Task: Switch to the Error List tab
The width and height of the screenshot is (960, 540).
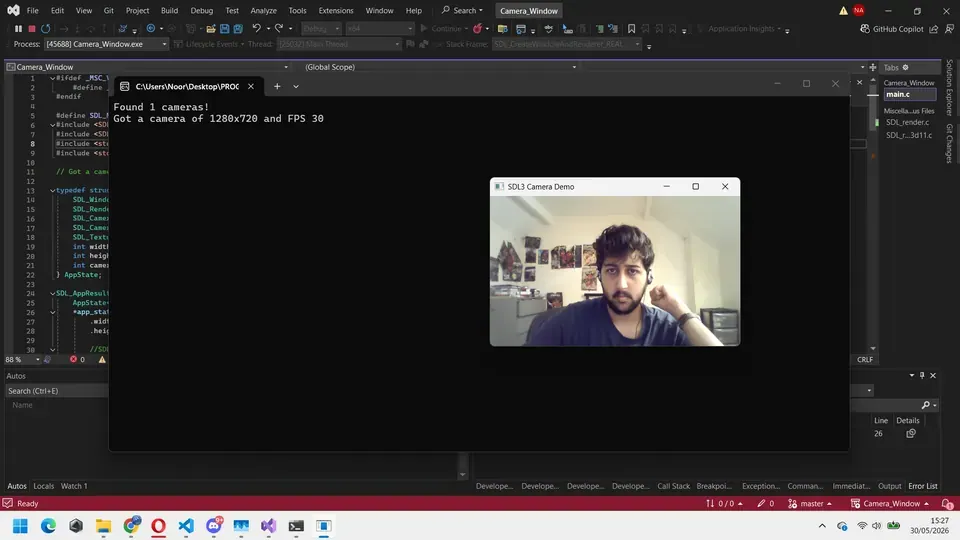Action: point(923,486)
